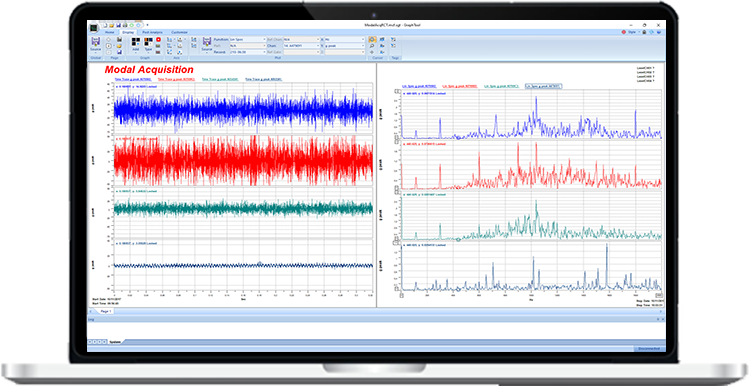Click the blue save-disk icon in the Page group
This screenshot has width=749, height=386.
pyautogui.click(x=119, y=52)
